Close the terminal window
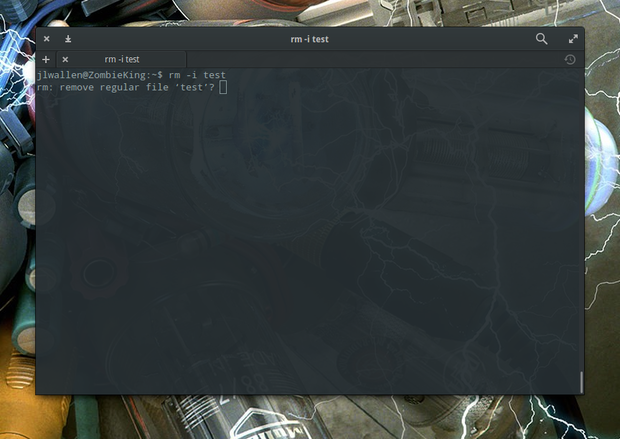The image size is (620, 439). tap(47, 39)
